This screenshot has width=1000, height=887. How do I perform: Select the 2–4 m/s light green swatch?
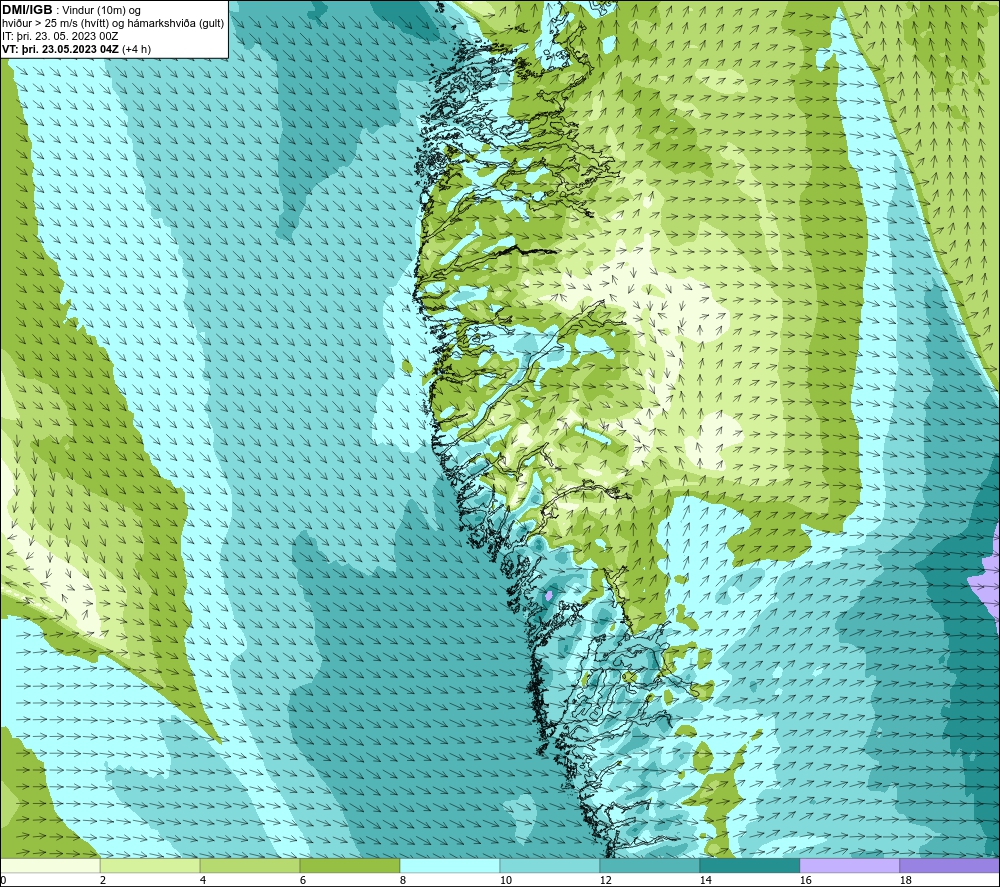point(150,865)
